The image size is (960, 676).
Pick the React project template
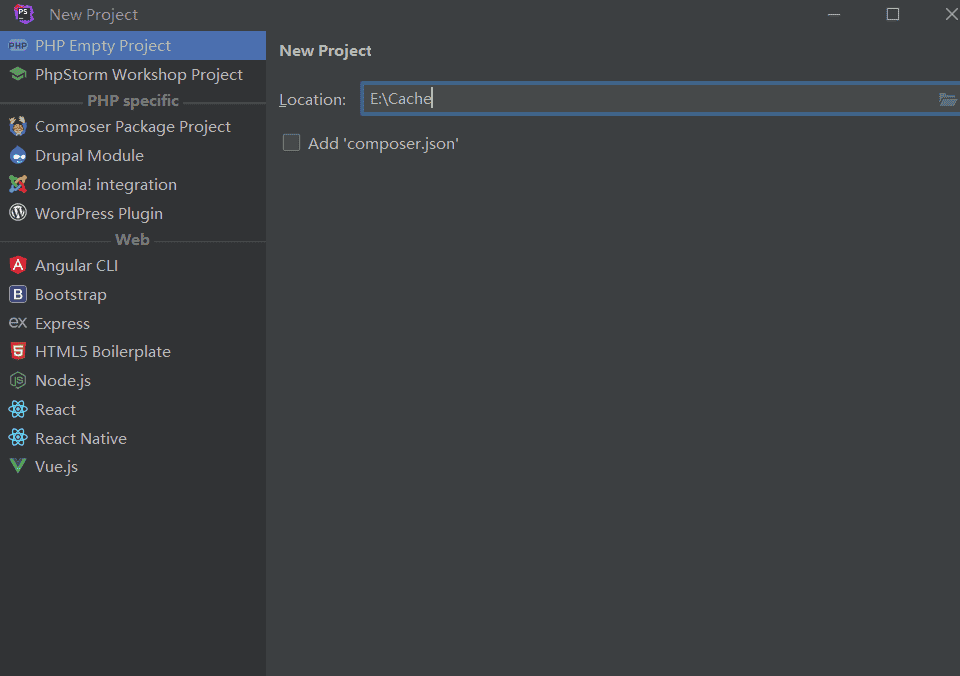[x=55, y=409]
